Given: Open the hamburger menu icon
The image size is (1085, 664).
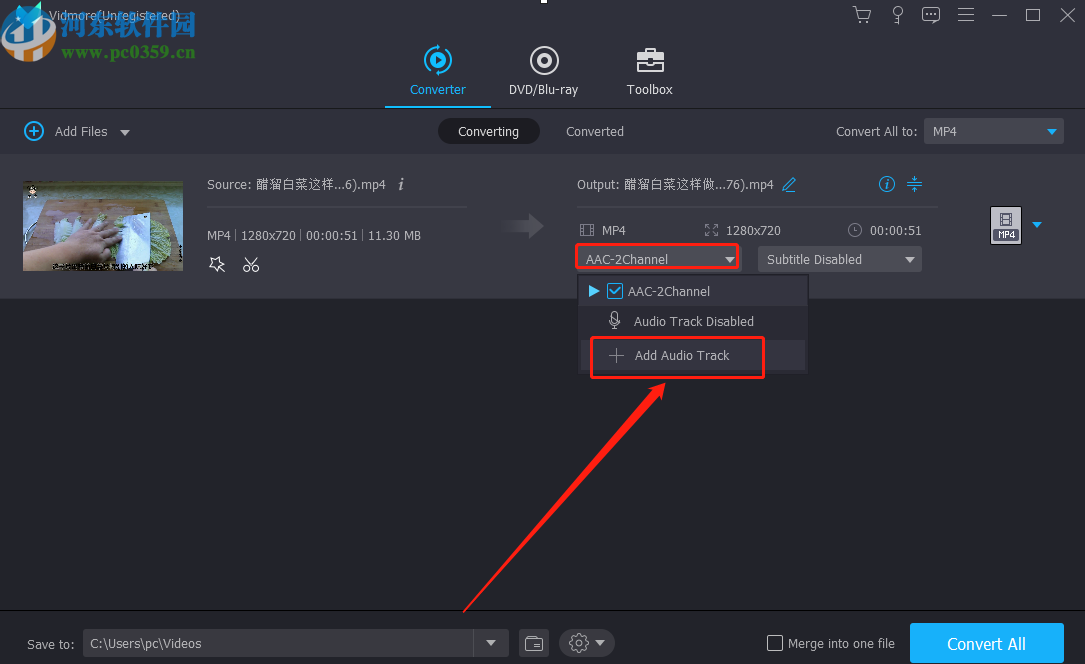Looking at the screenshot, I should [965, 15].
